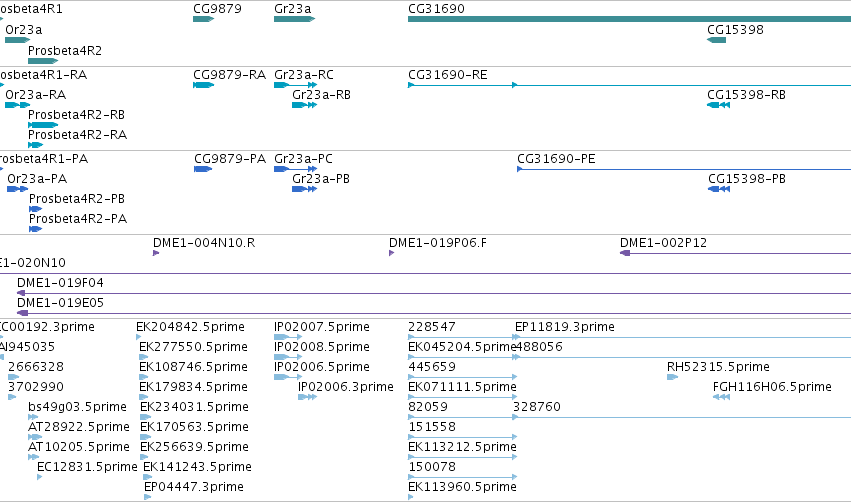Click EST 488056 feature line
Image resolution: width=851 pixels, height=502 pixels.
(x=683, y=357)
